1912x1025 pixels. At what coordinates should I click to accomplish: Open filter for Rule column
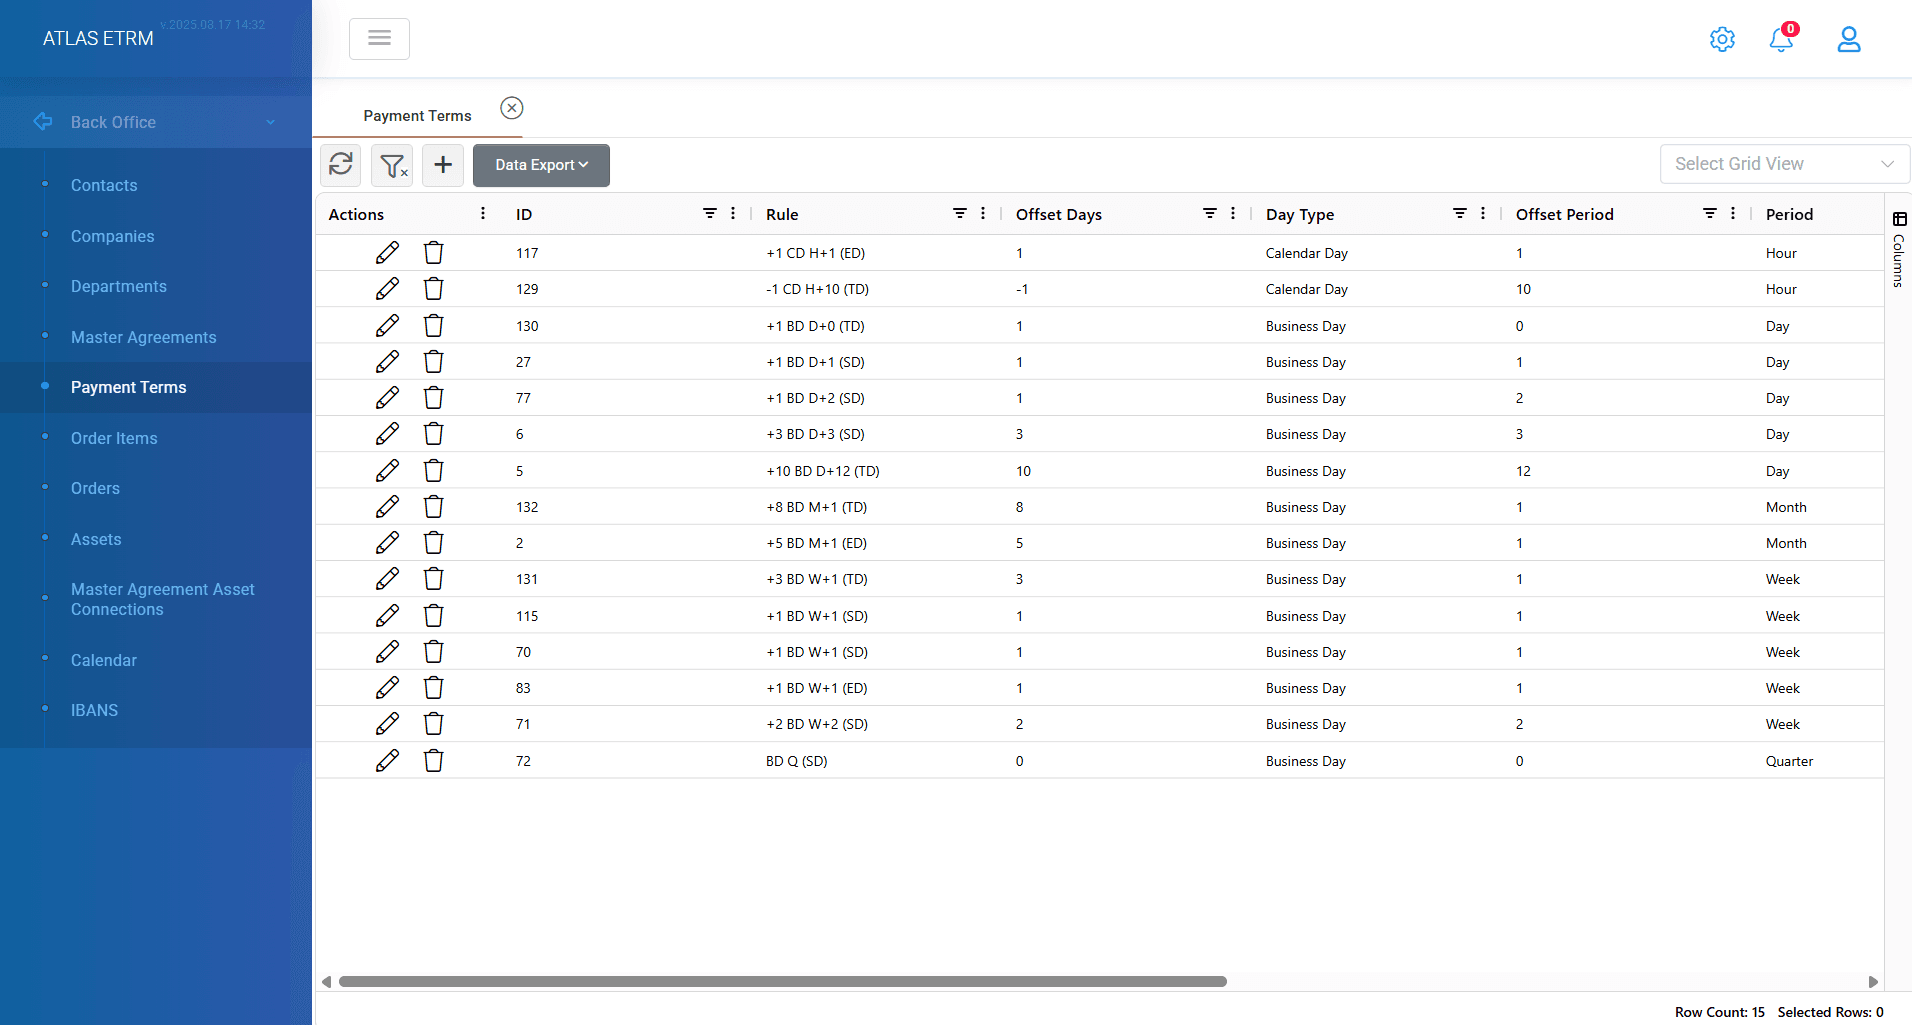[959, 214]
